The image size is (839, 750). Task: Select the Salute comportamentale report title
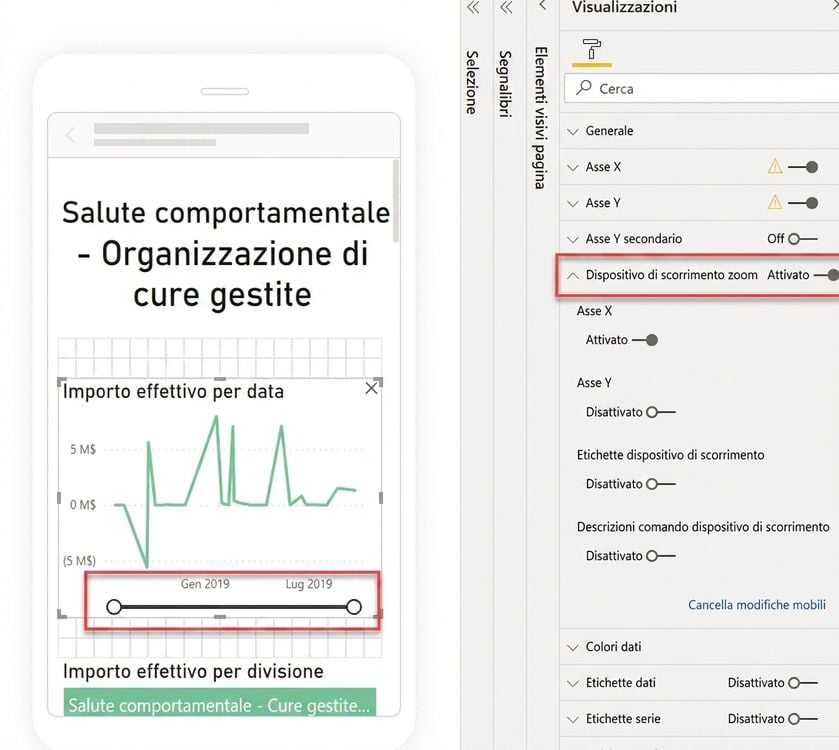tap(225, 254)
